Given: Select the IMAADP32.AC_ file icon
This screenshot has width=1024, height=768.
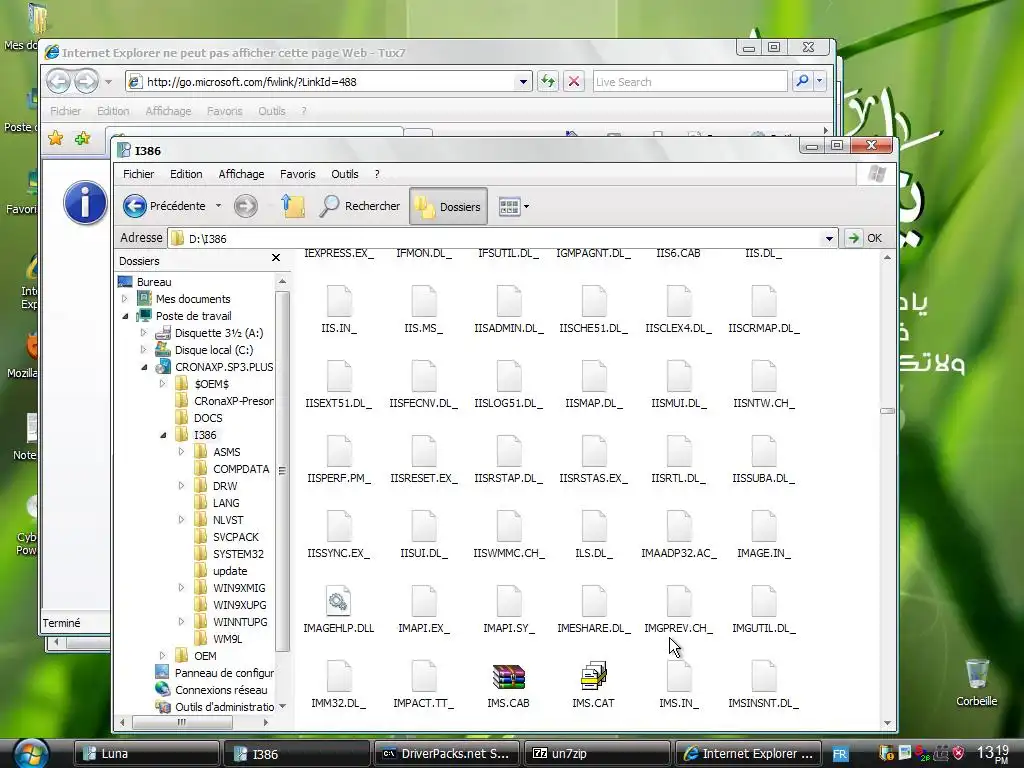Looking at the screenshot, I should coord(679,526).
